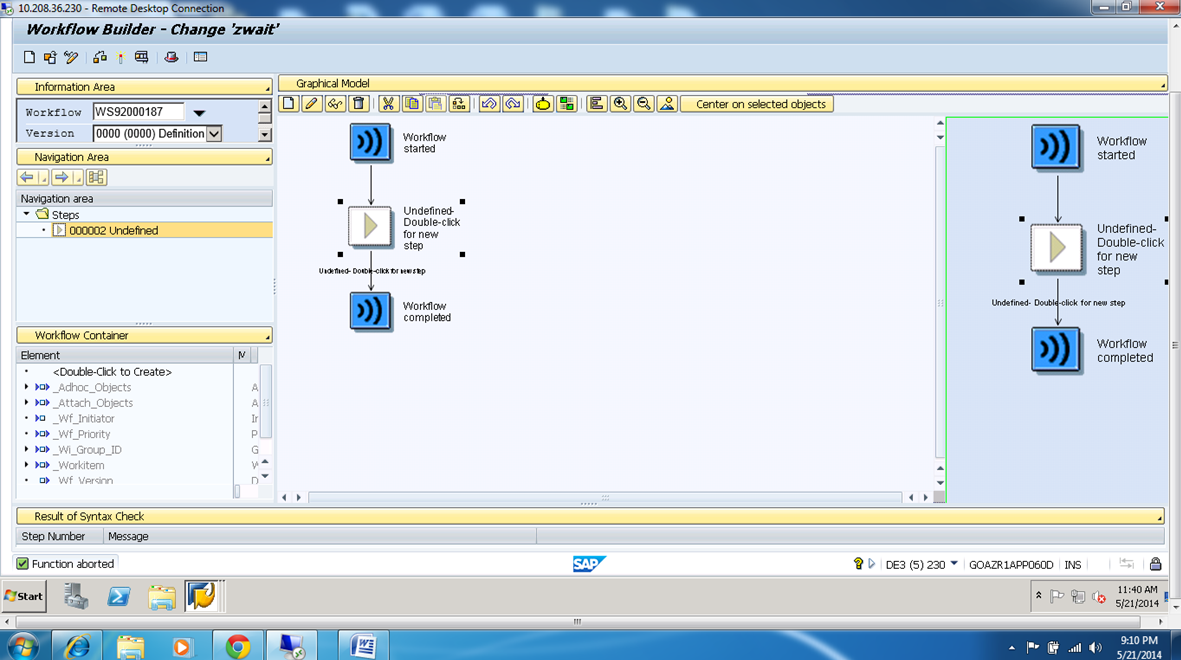Click the Step Number column header
The image size is (1181, 660).
pyautogui.click(x=60, y=536)
